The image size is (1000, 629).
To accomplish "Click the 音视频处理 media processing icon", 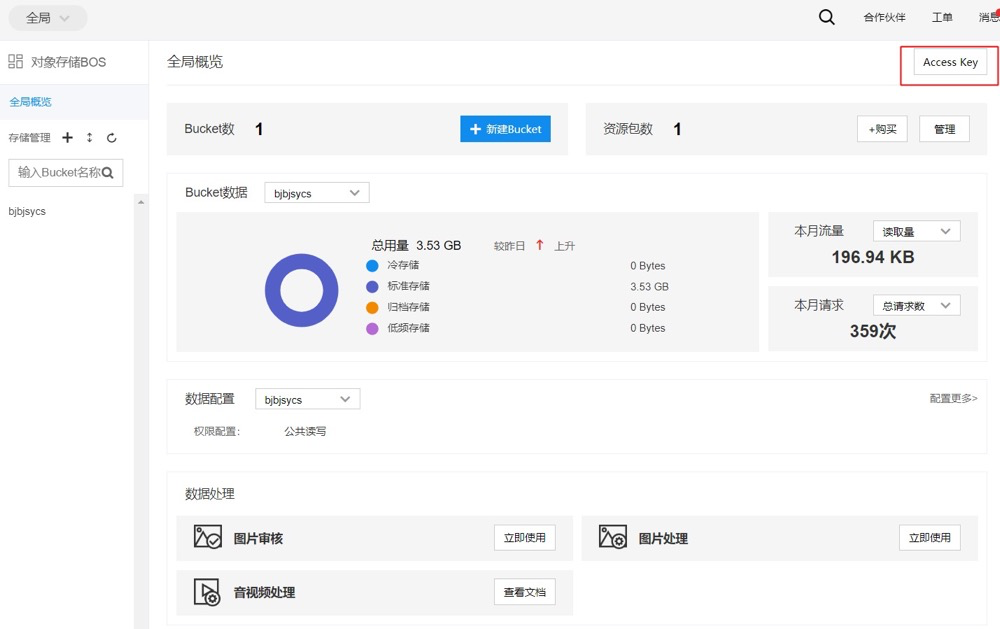I will click(207, 592).
